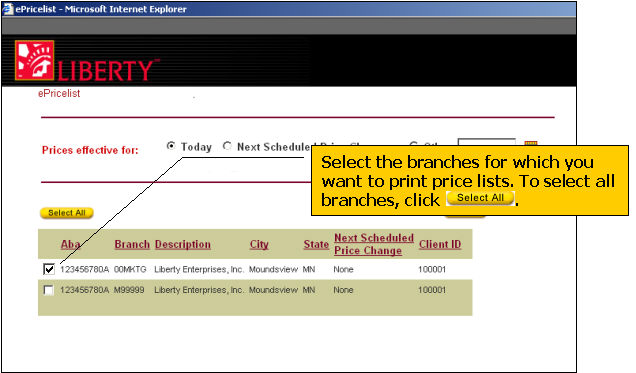Sort by the Branch column header
The width and height of the screenshot is (636, 373).
(132, 244)
